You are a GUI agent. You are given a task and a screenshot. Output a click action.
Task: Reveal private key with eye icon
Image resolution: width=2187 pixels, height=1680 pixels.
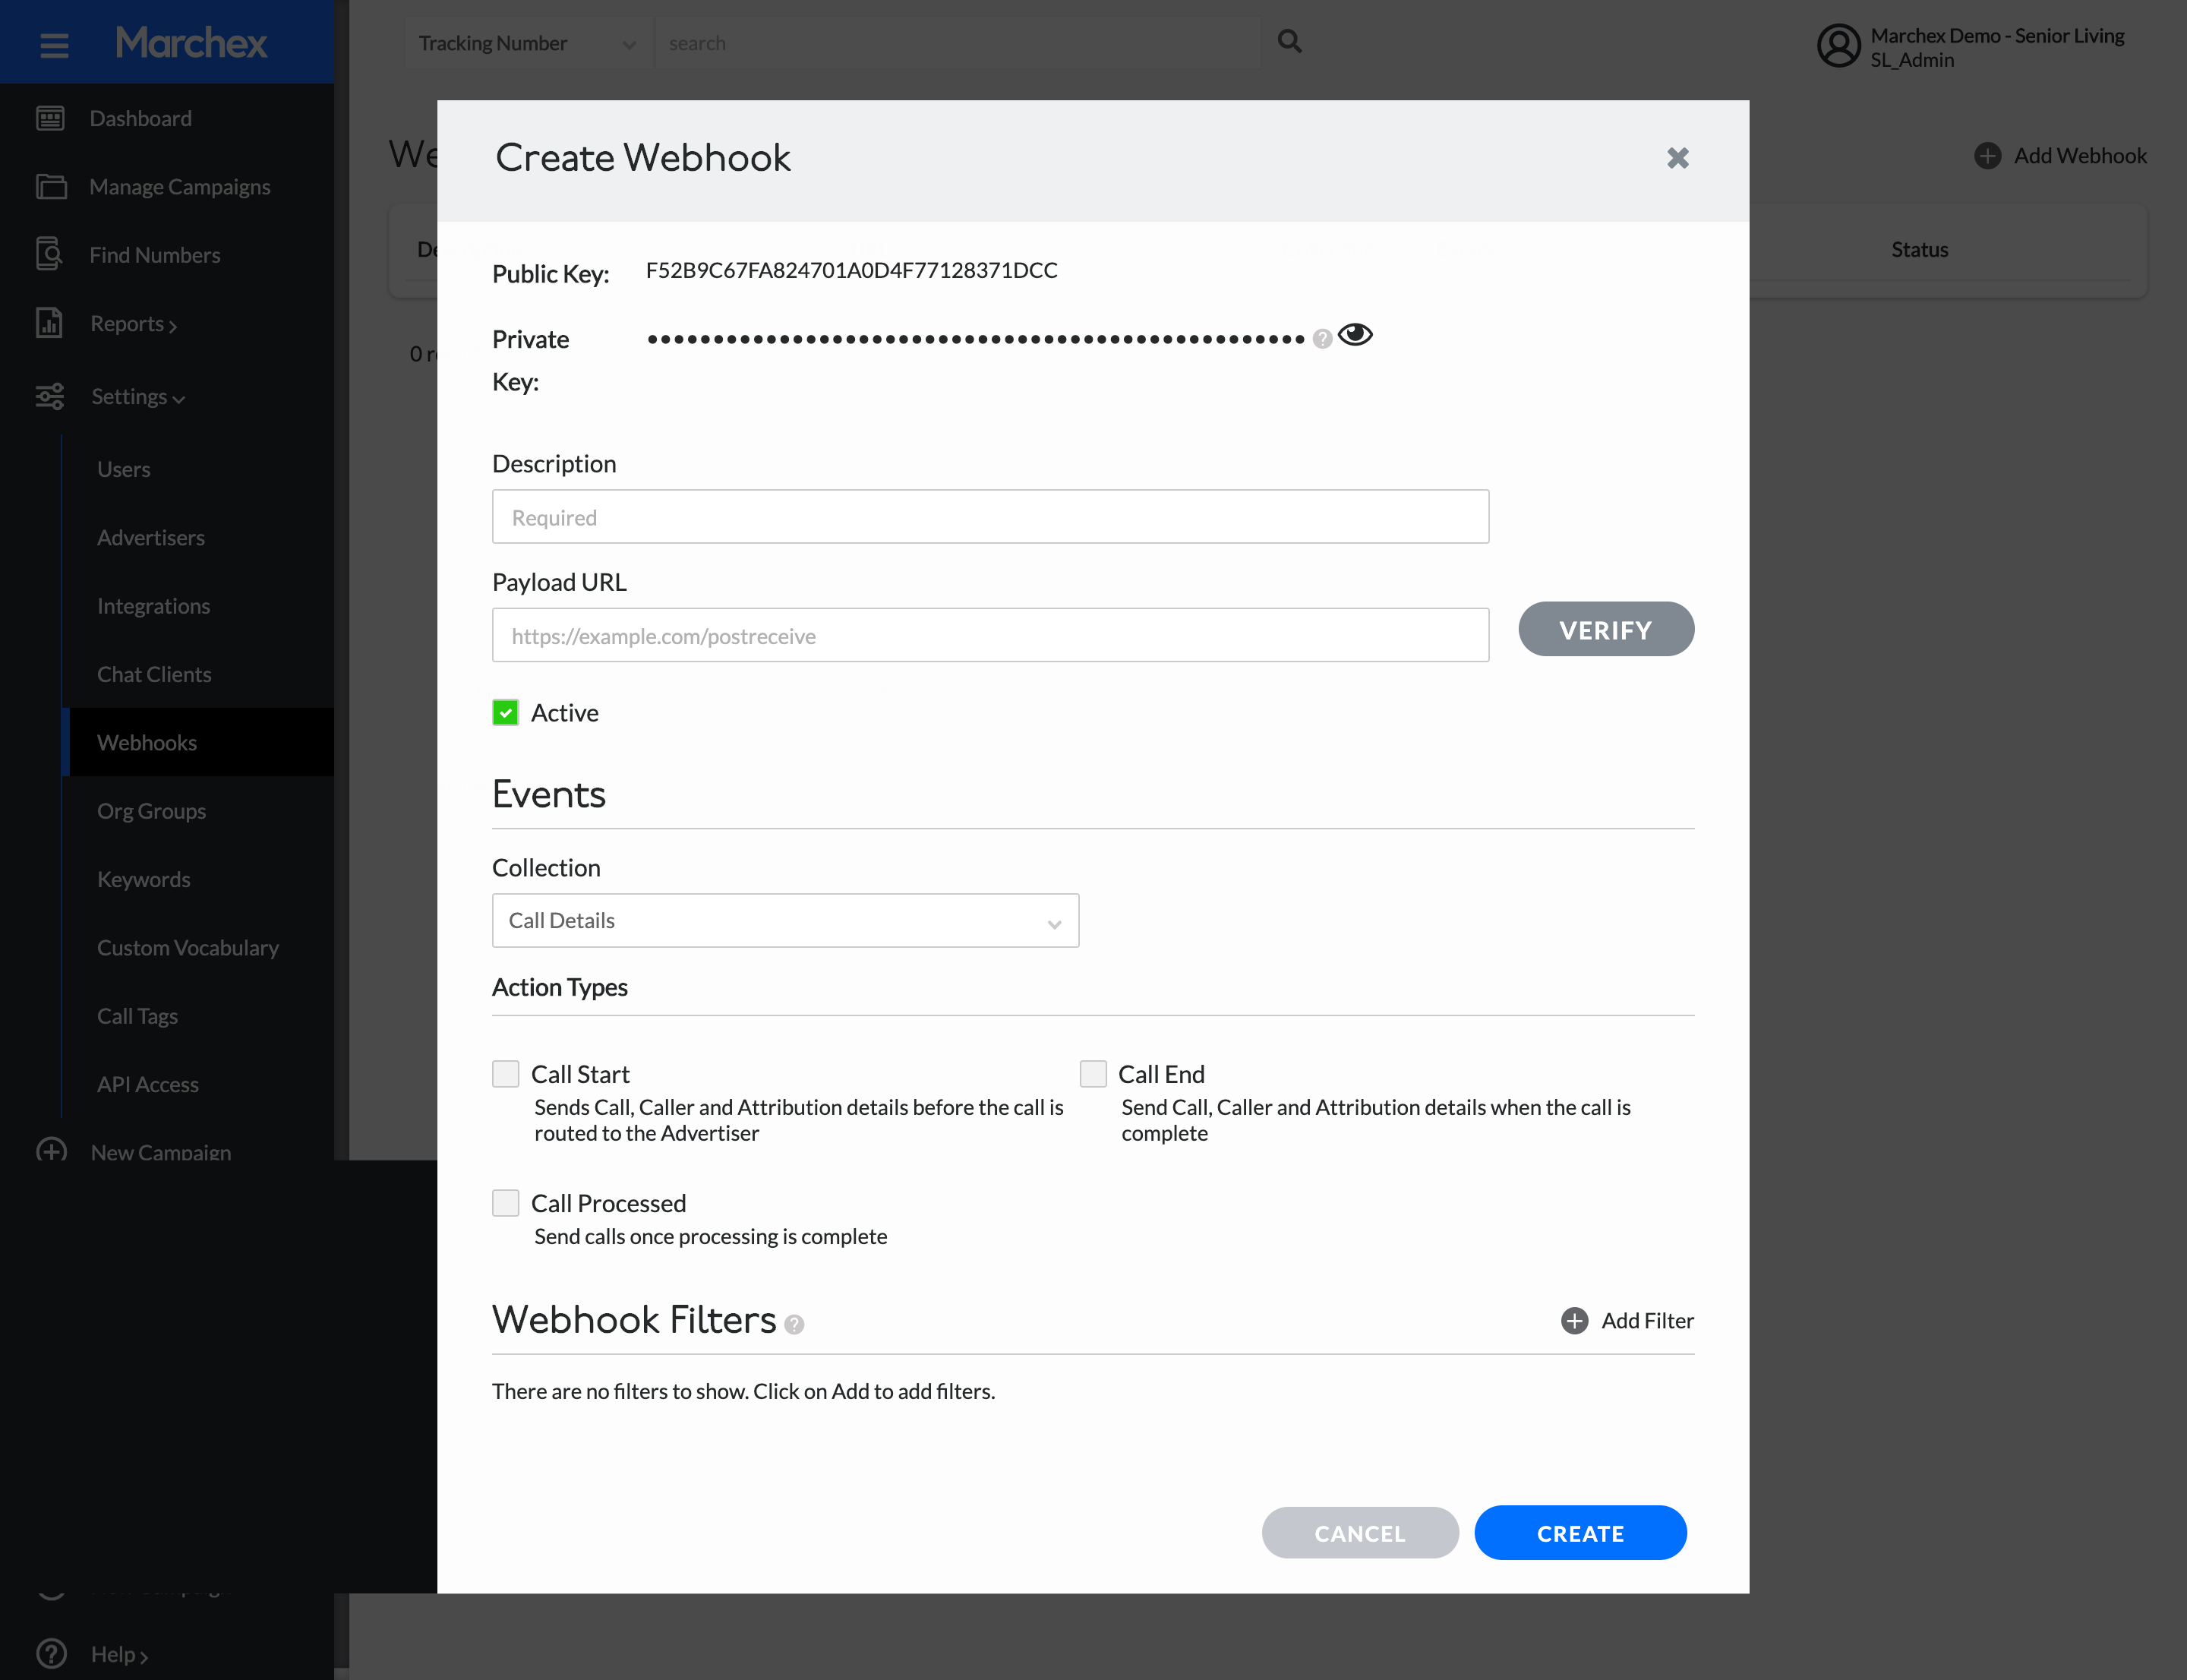coord(1355,335)
